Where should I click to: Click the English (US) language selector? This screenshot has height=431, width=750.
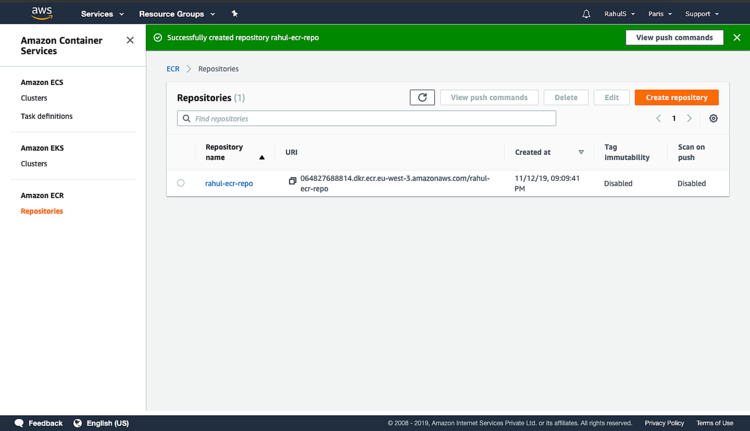pos(108,423)
